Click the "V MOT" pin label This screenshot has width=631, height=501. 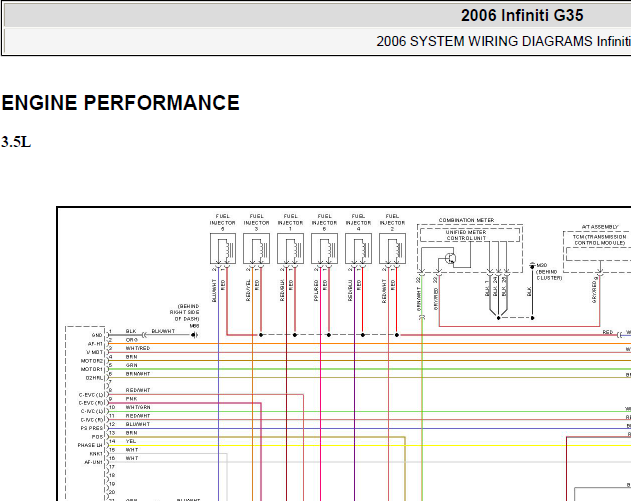coord(95,353)
